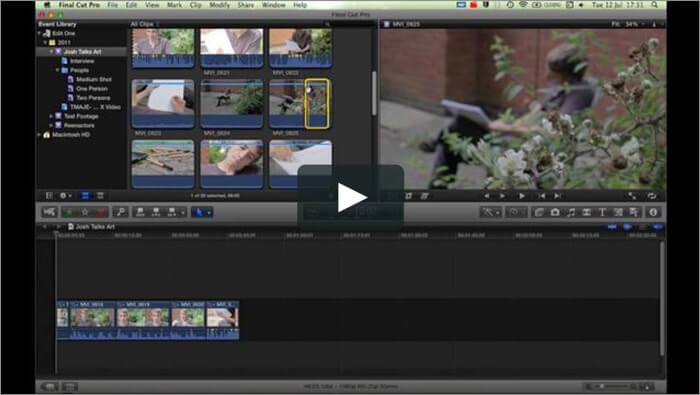The height and width of the screenshot is (395, 700).
Task: Open the Modify menu
Action: click(x=220, y=5)
